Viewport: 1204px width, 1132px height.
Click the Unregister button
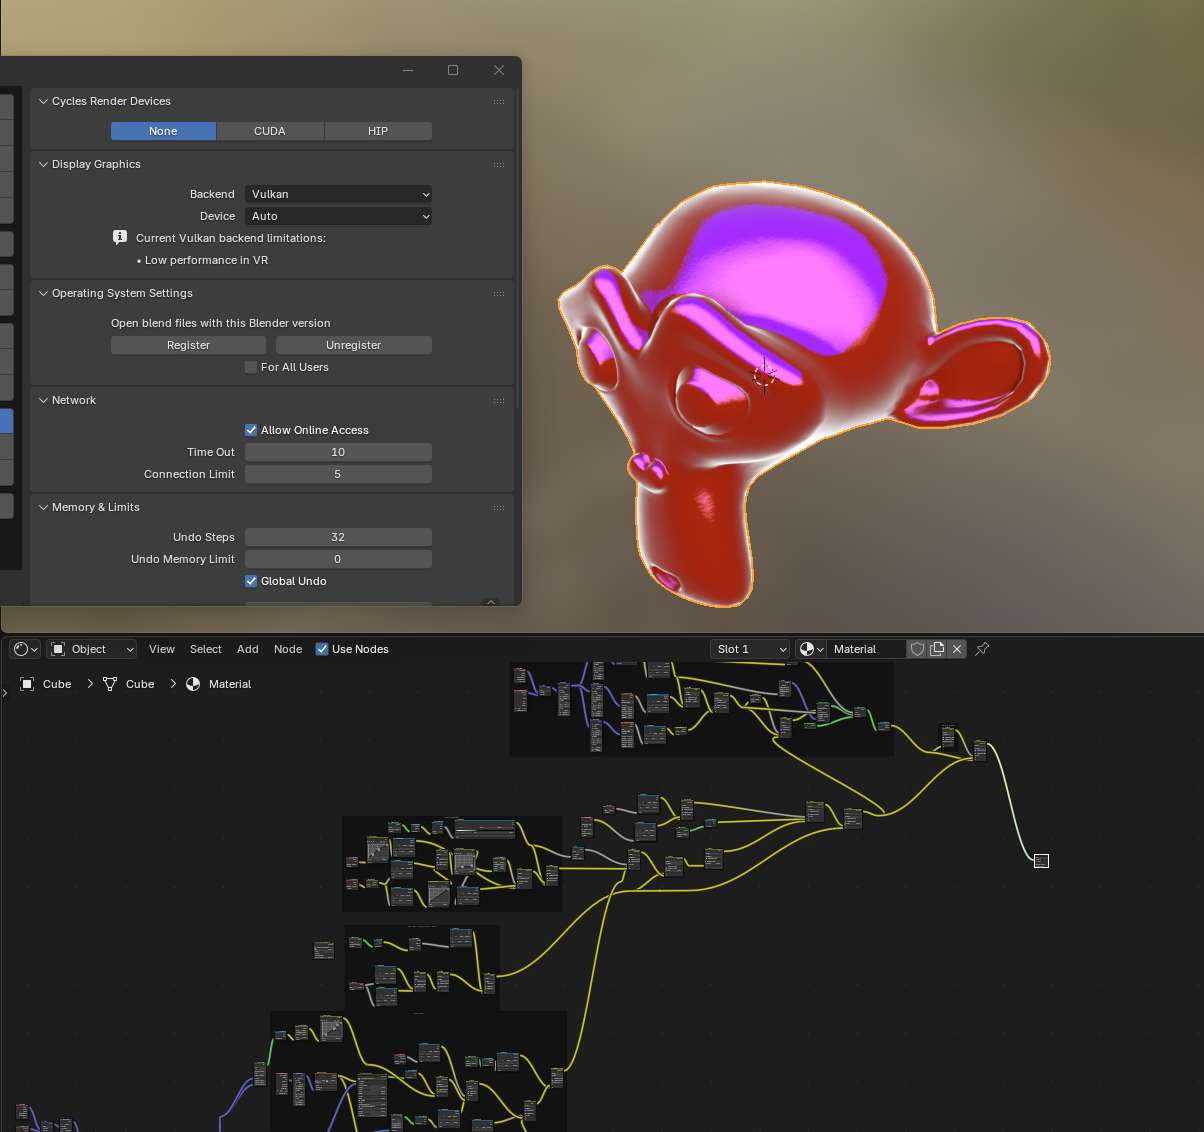354,345
